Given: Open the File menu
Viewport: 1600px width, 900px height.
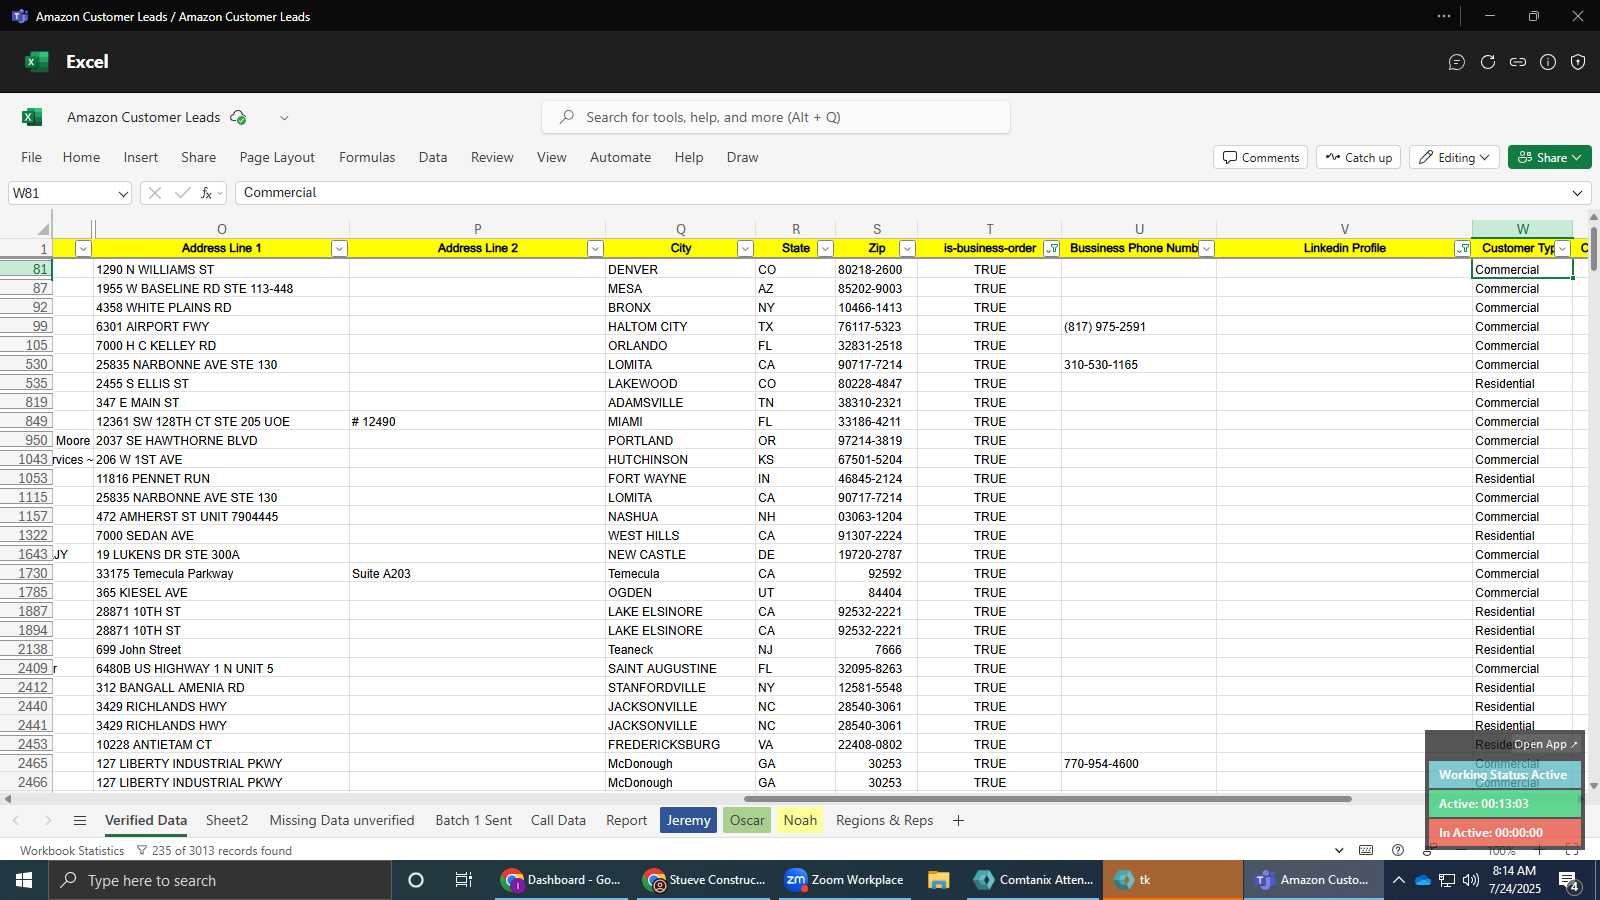Looking at the screenshot, I should [x=32, y=157].
